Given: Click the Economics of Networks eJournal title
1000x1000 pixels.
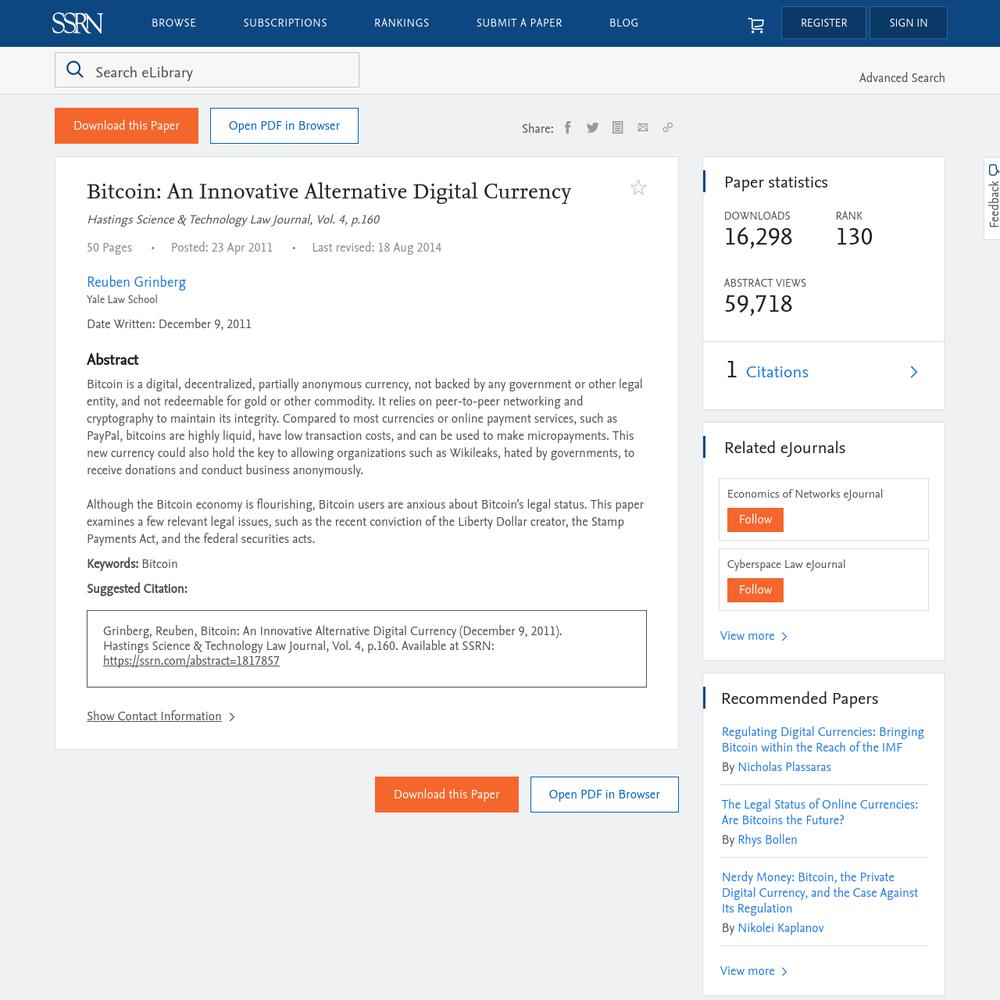Looking at the screenshot, I should [x=805, y=494].
